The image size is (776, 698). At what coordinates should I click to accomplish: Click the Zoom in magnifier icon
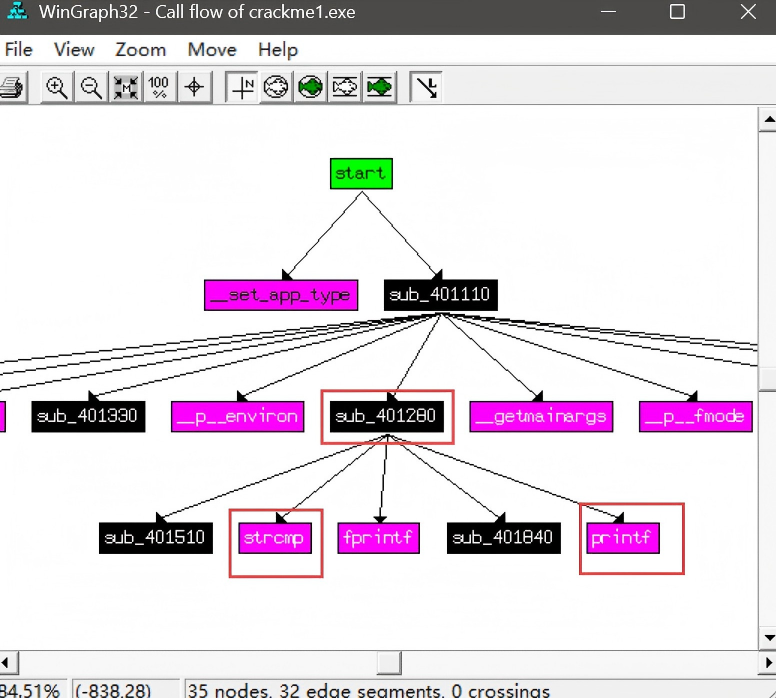click(x=57, y=88)
